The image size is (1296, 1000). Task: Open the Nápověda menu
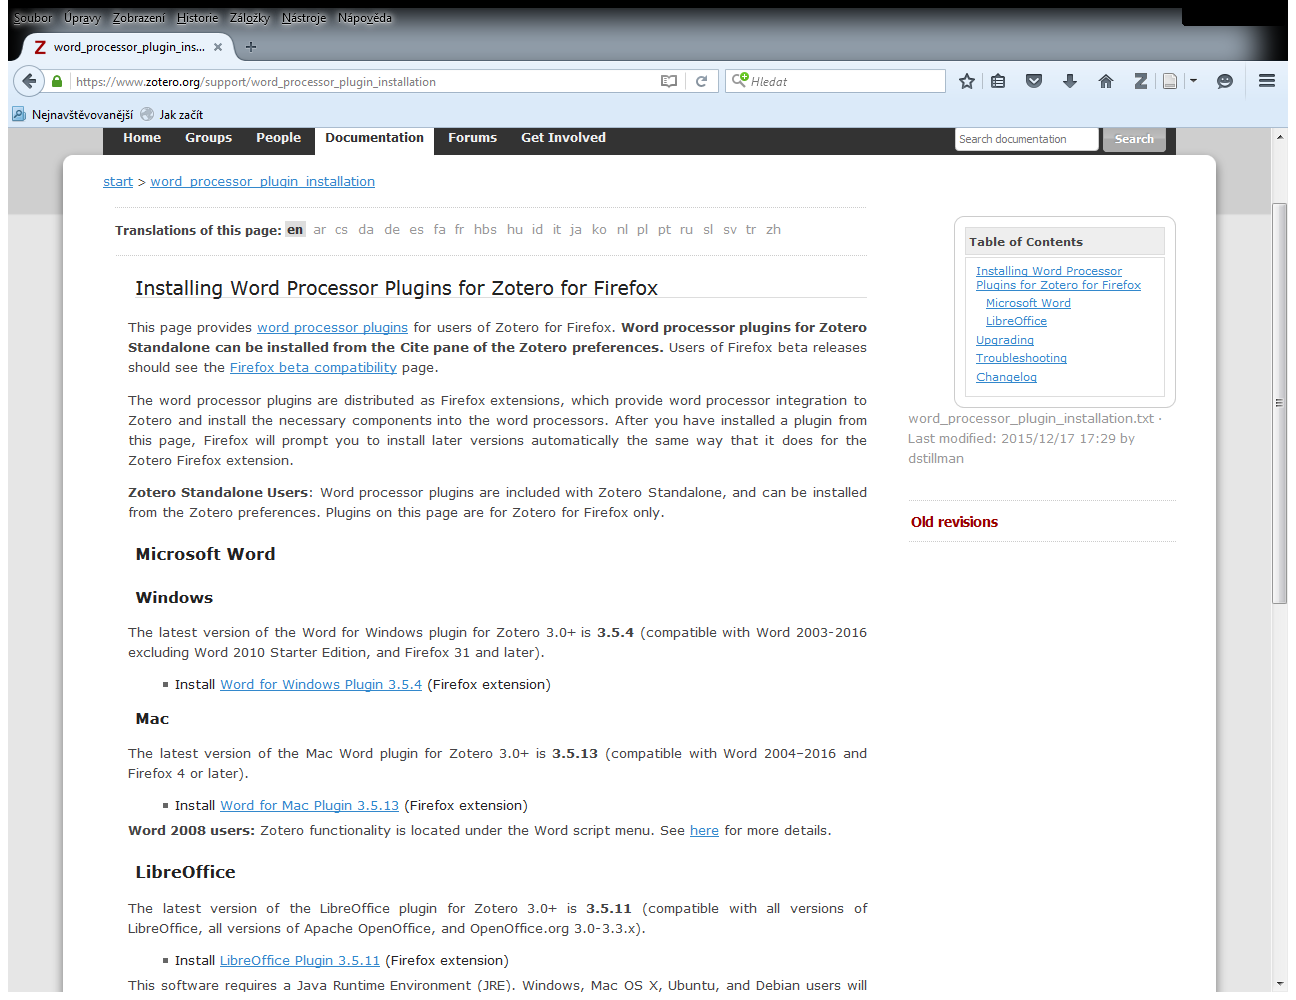[365, 18]
